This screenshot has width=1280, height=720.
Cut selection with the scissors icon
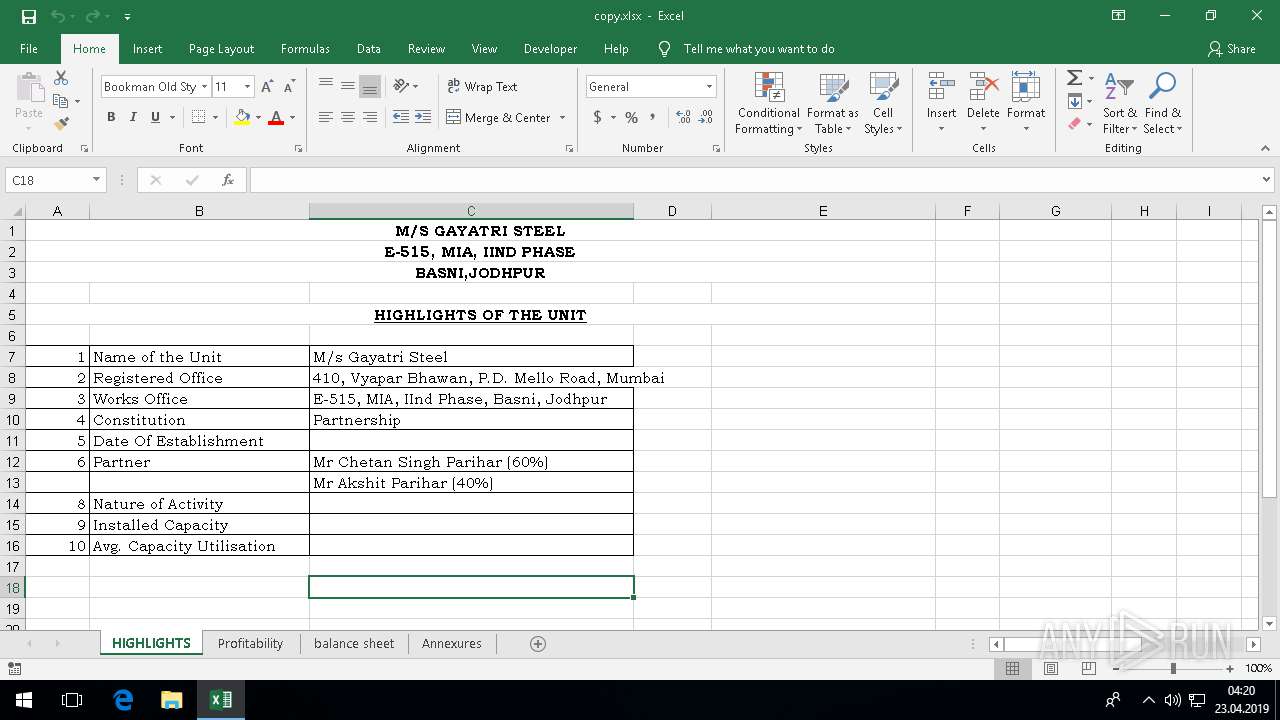[x=61, y=78]
